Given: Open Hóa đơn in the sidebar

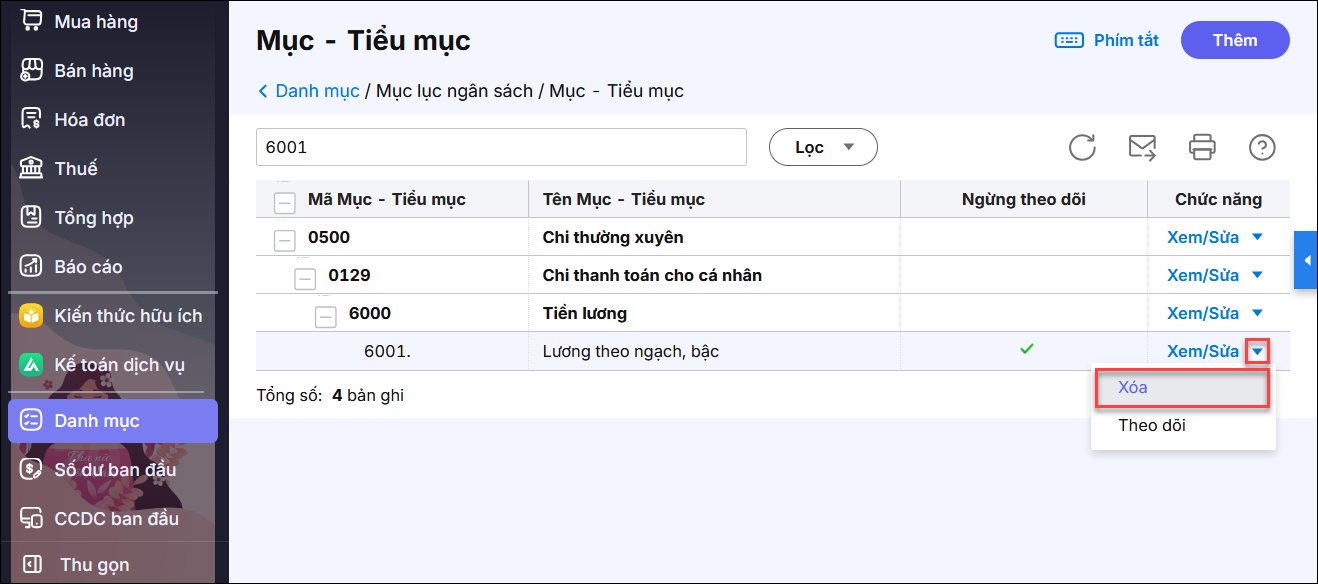Looking at the screenshot, I should [x=89, y=120].
